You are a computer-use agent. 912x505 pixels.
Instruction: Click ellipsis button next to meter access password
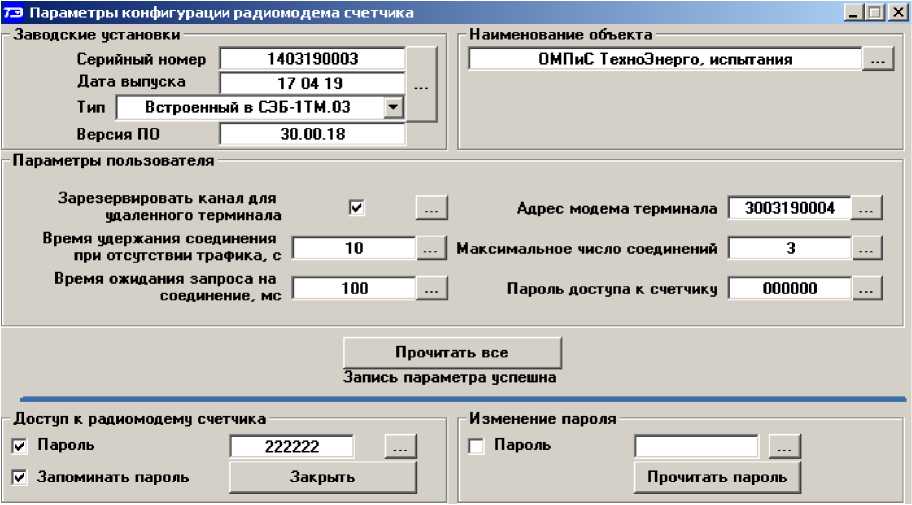868,288
